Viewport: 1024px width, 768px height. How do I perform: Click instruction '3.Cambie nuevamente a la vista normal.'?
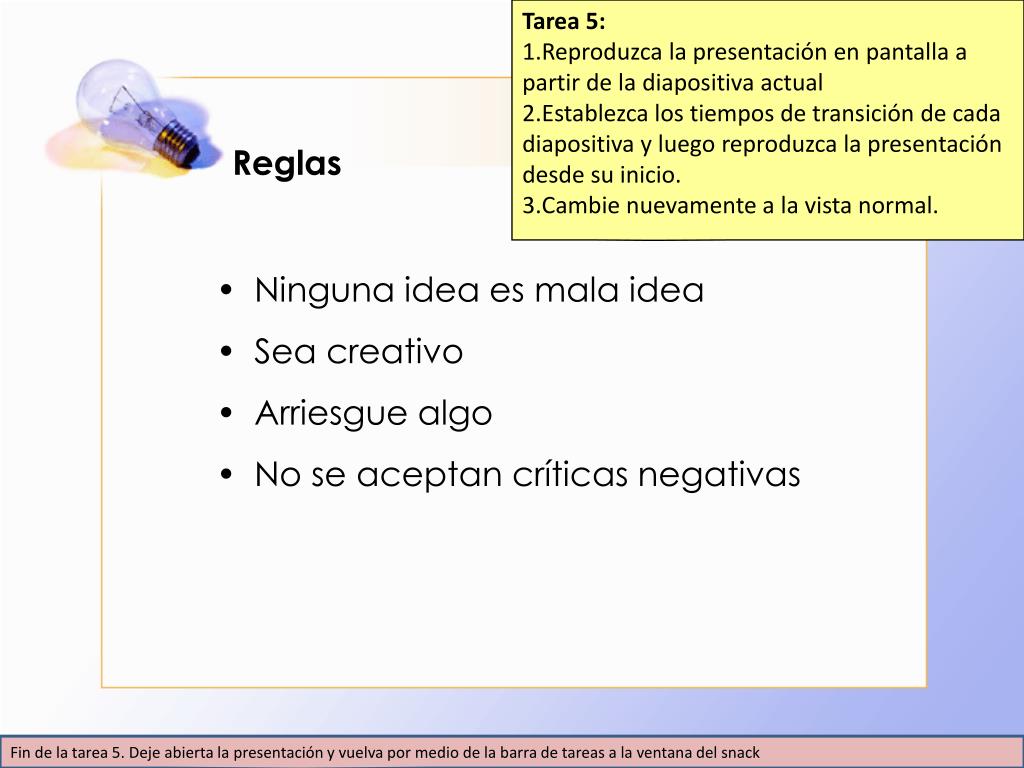729,206
